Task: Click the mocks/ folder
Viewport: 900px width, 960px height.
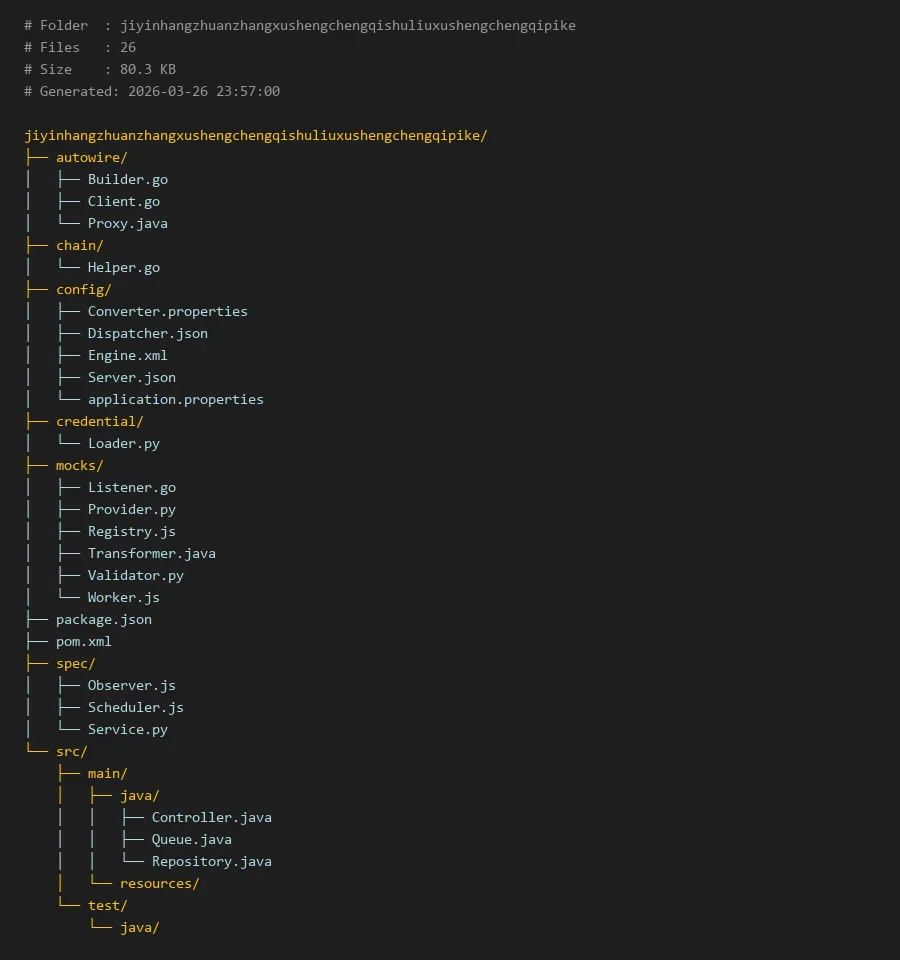Action: click(x=79, y=465)
